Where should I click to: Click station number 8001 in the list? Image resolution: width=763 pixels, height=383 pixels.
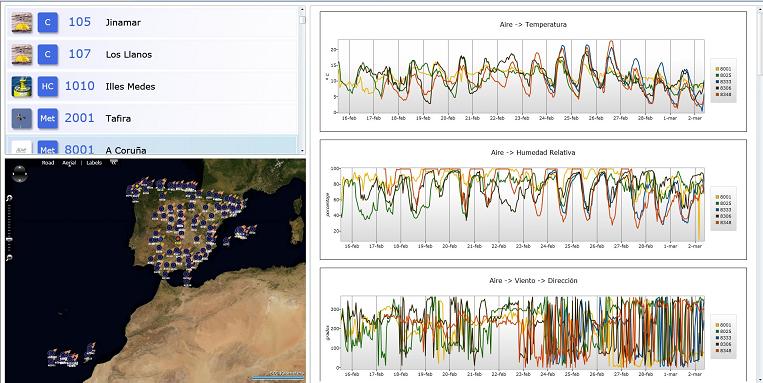(80, 149)
